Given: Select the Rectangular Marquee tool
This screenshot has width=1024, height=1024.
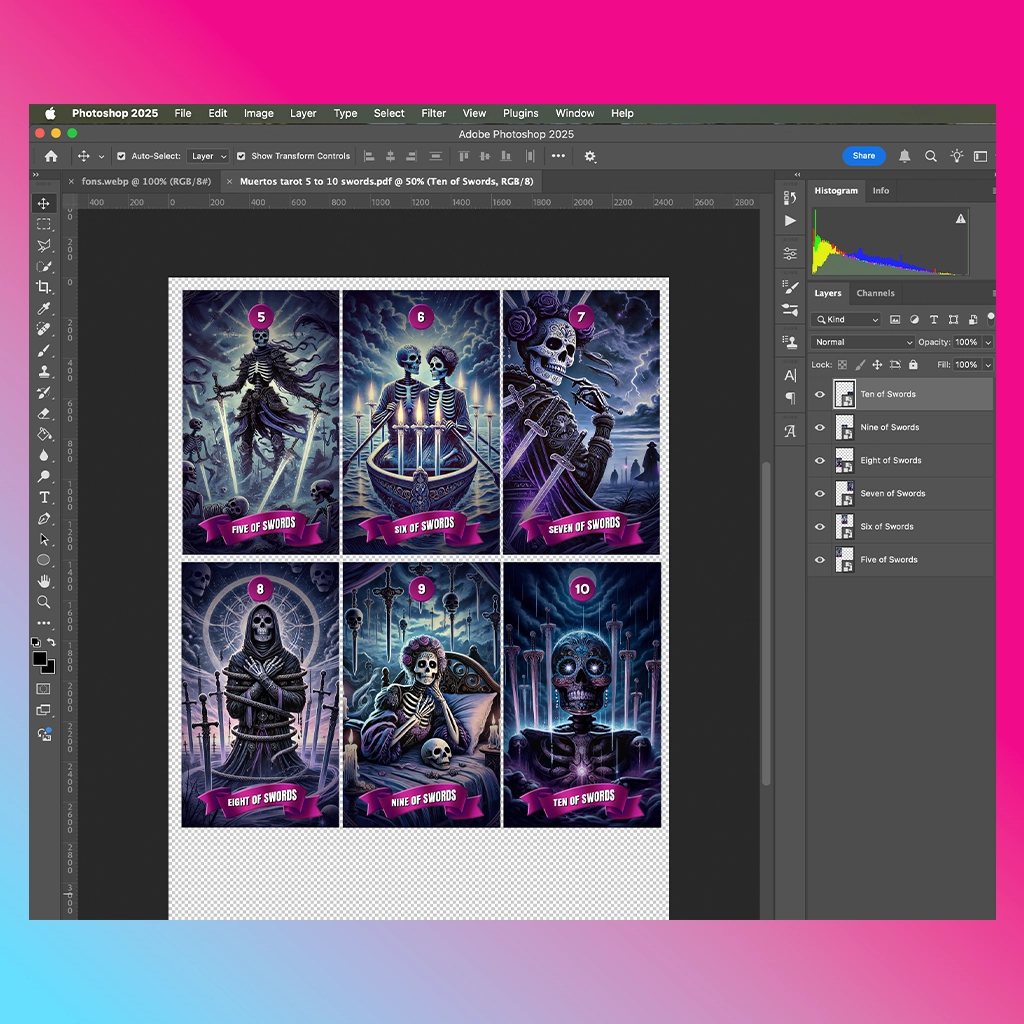Looking at the screenshot, I should tap(44, 224).
